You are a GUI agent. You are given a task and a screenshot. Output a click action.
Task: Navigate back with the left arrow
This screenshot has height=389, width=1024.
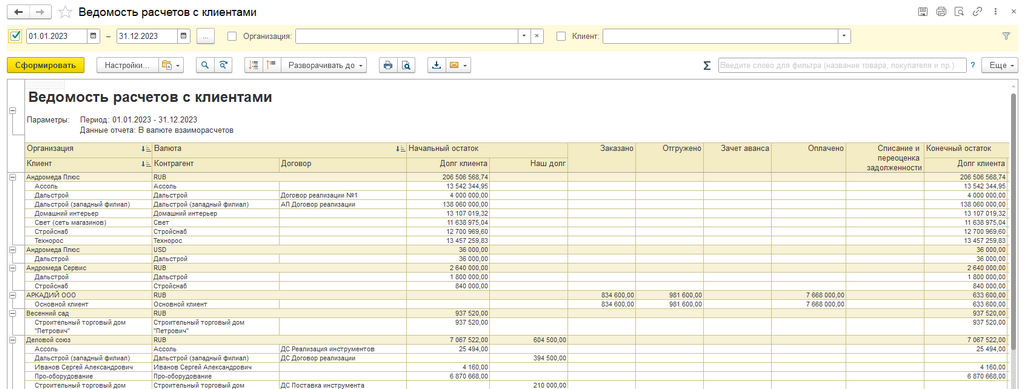[x=18, y=12]
